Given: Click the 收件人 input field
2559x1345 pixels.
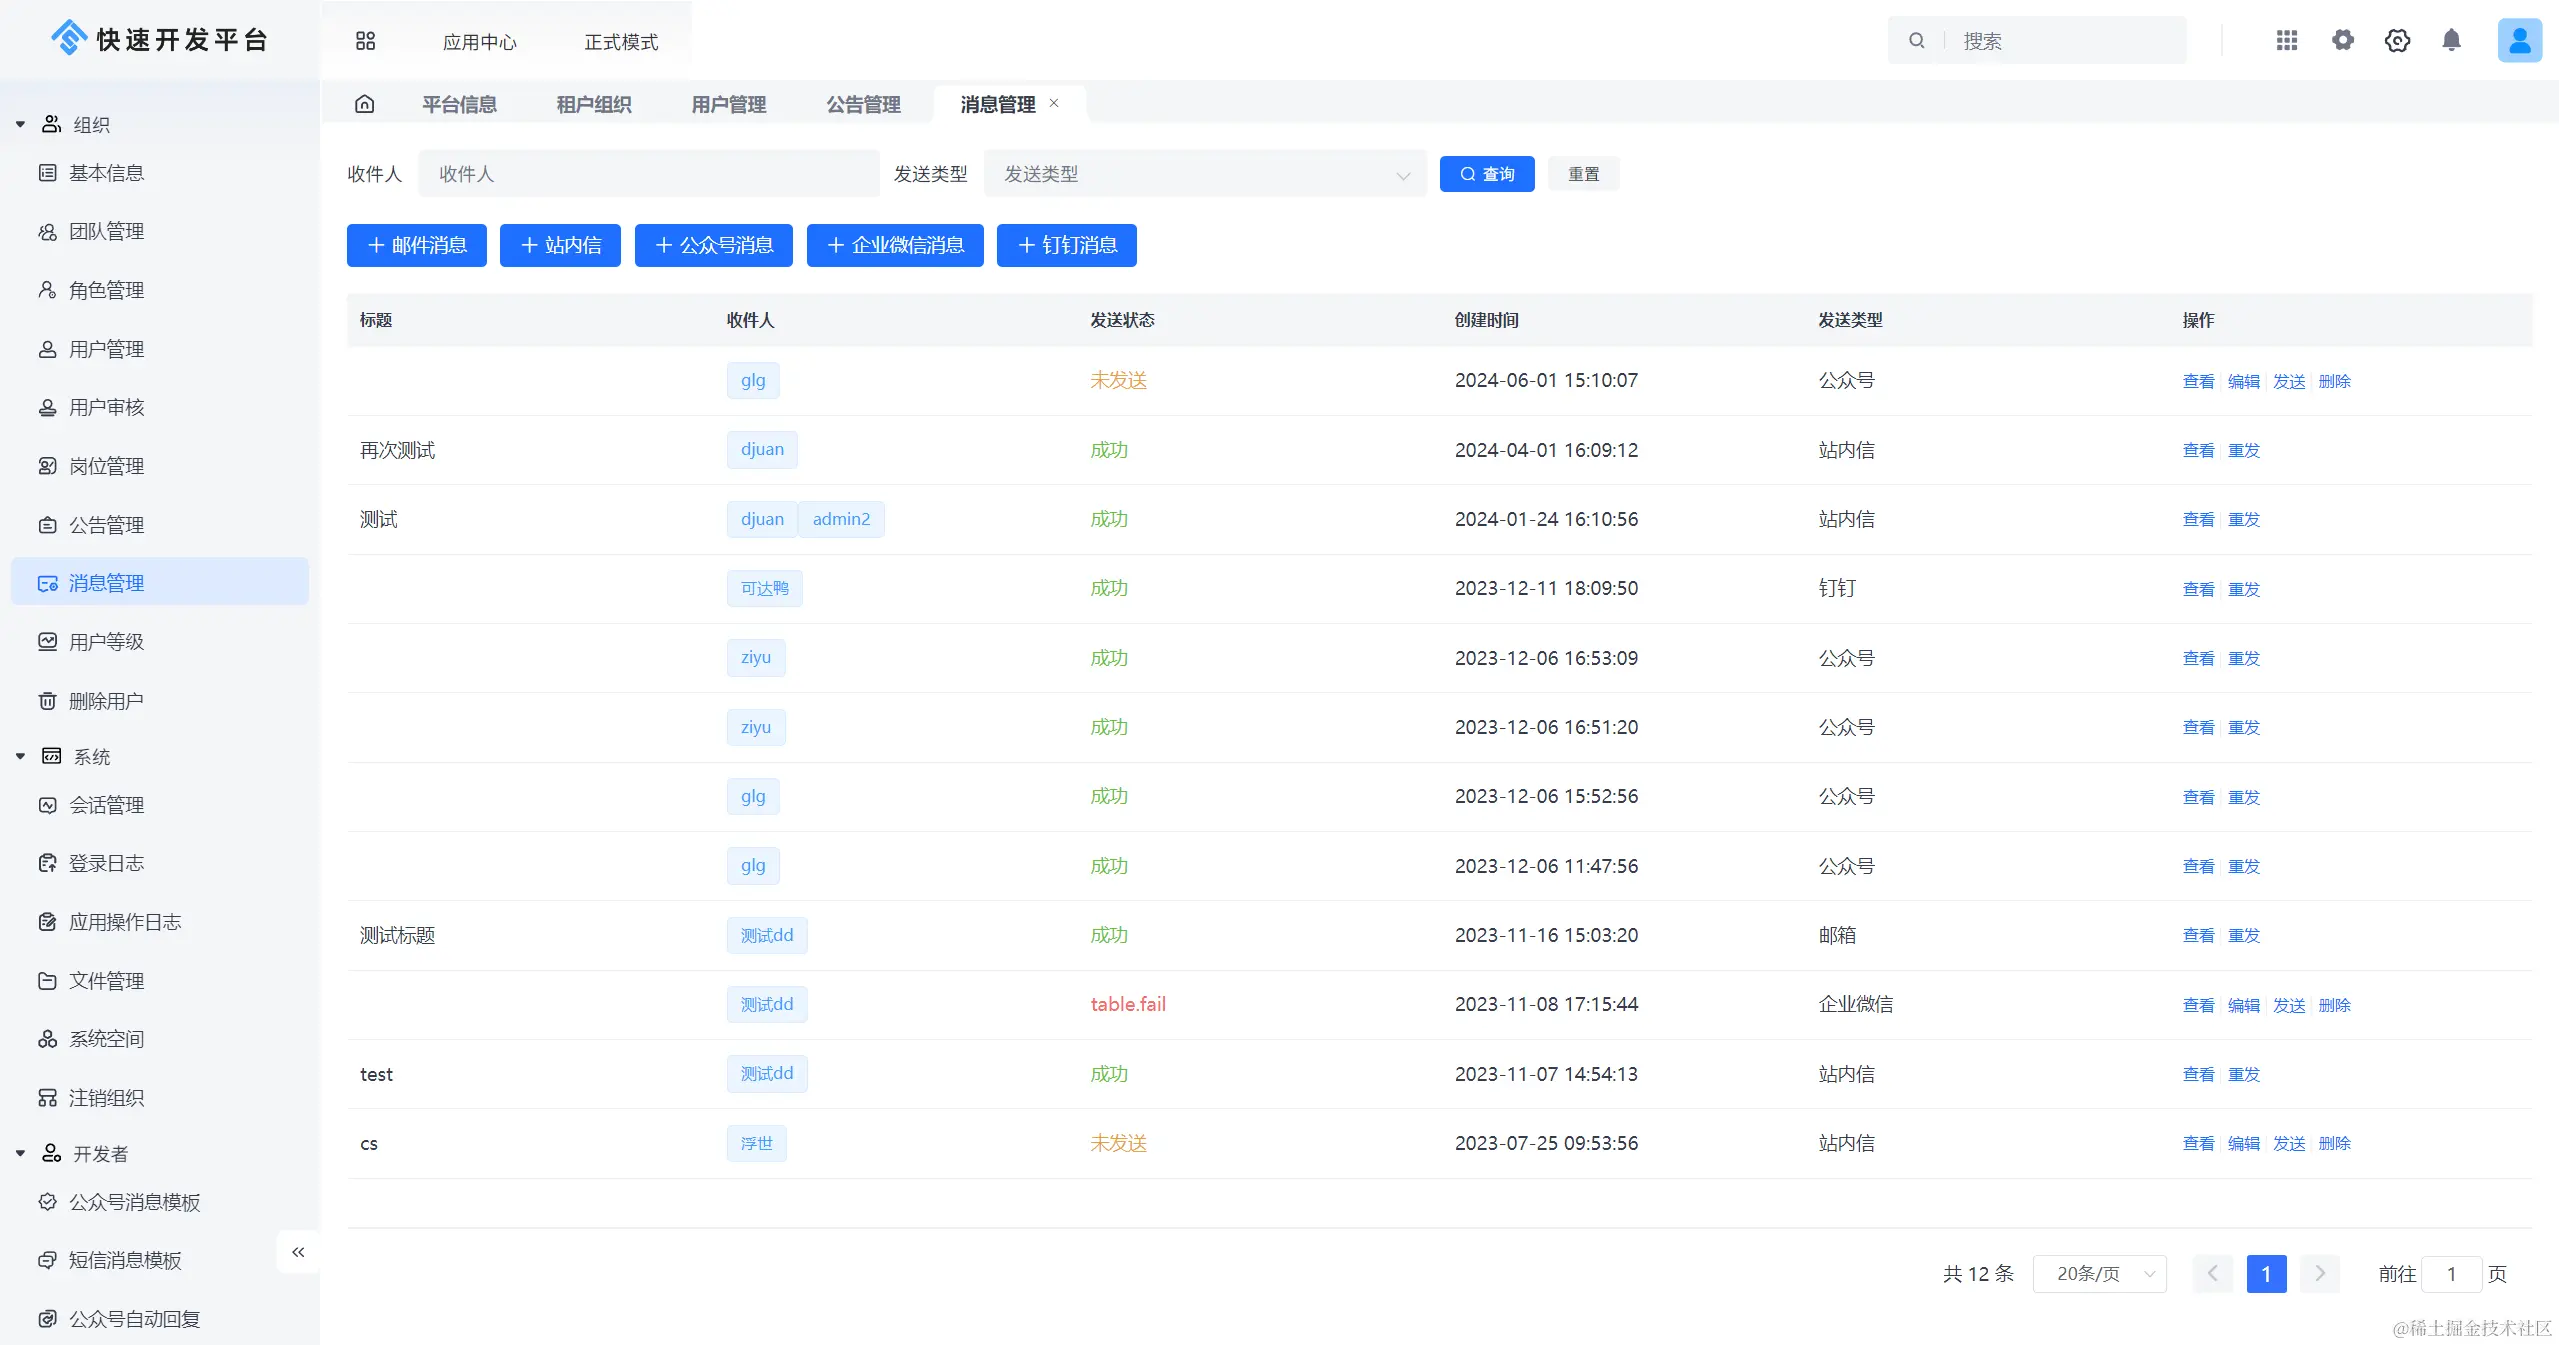Looking at the screenshot, I should point(648,174).
